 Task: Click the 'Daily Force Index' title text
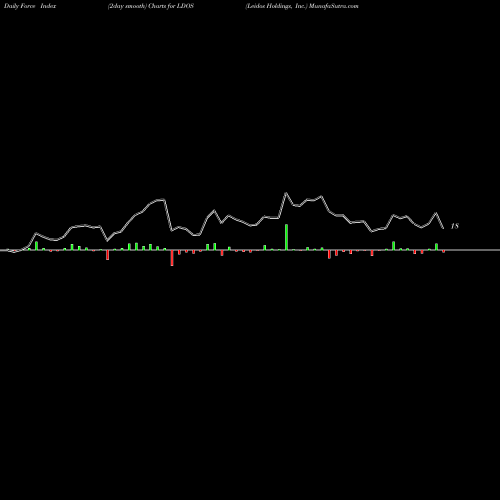coord(30,6)
